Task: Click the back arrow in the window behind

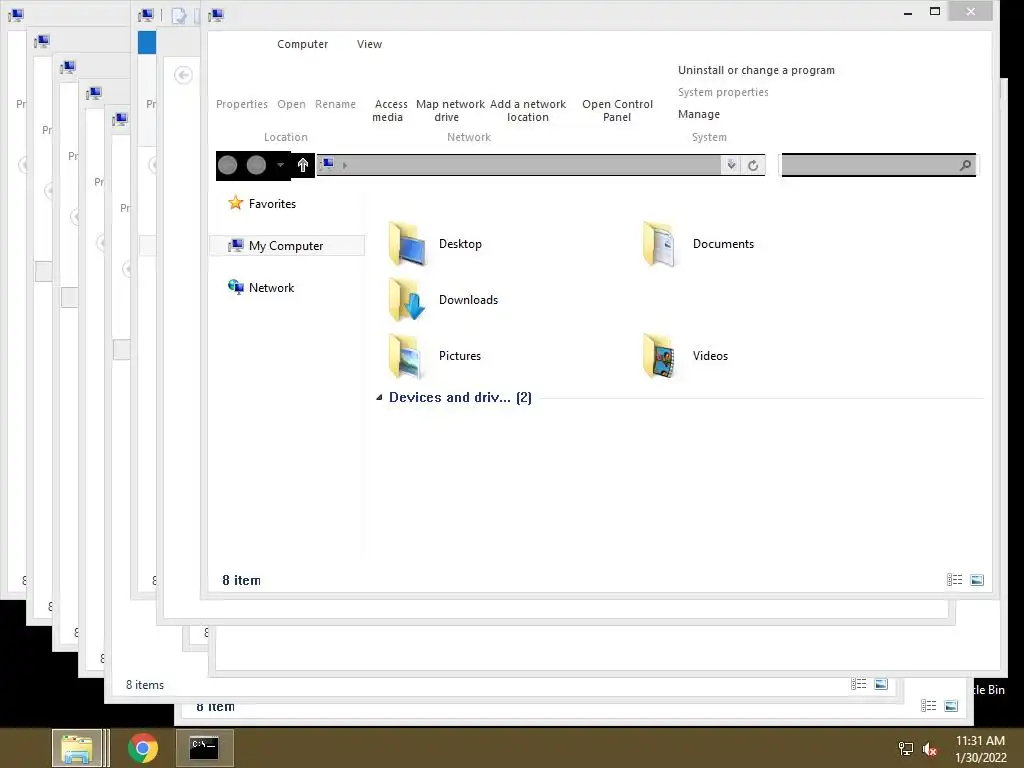Action: coord(184,75)
